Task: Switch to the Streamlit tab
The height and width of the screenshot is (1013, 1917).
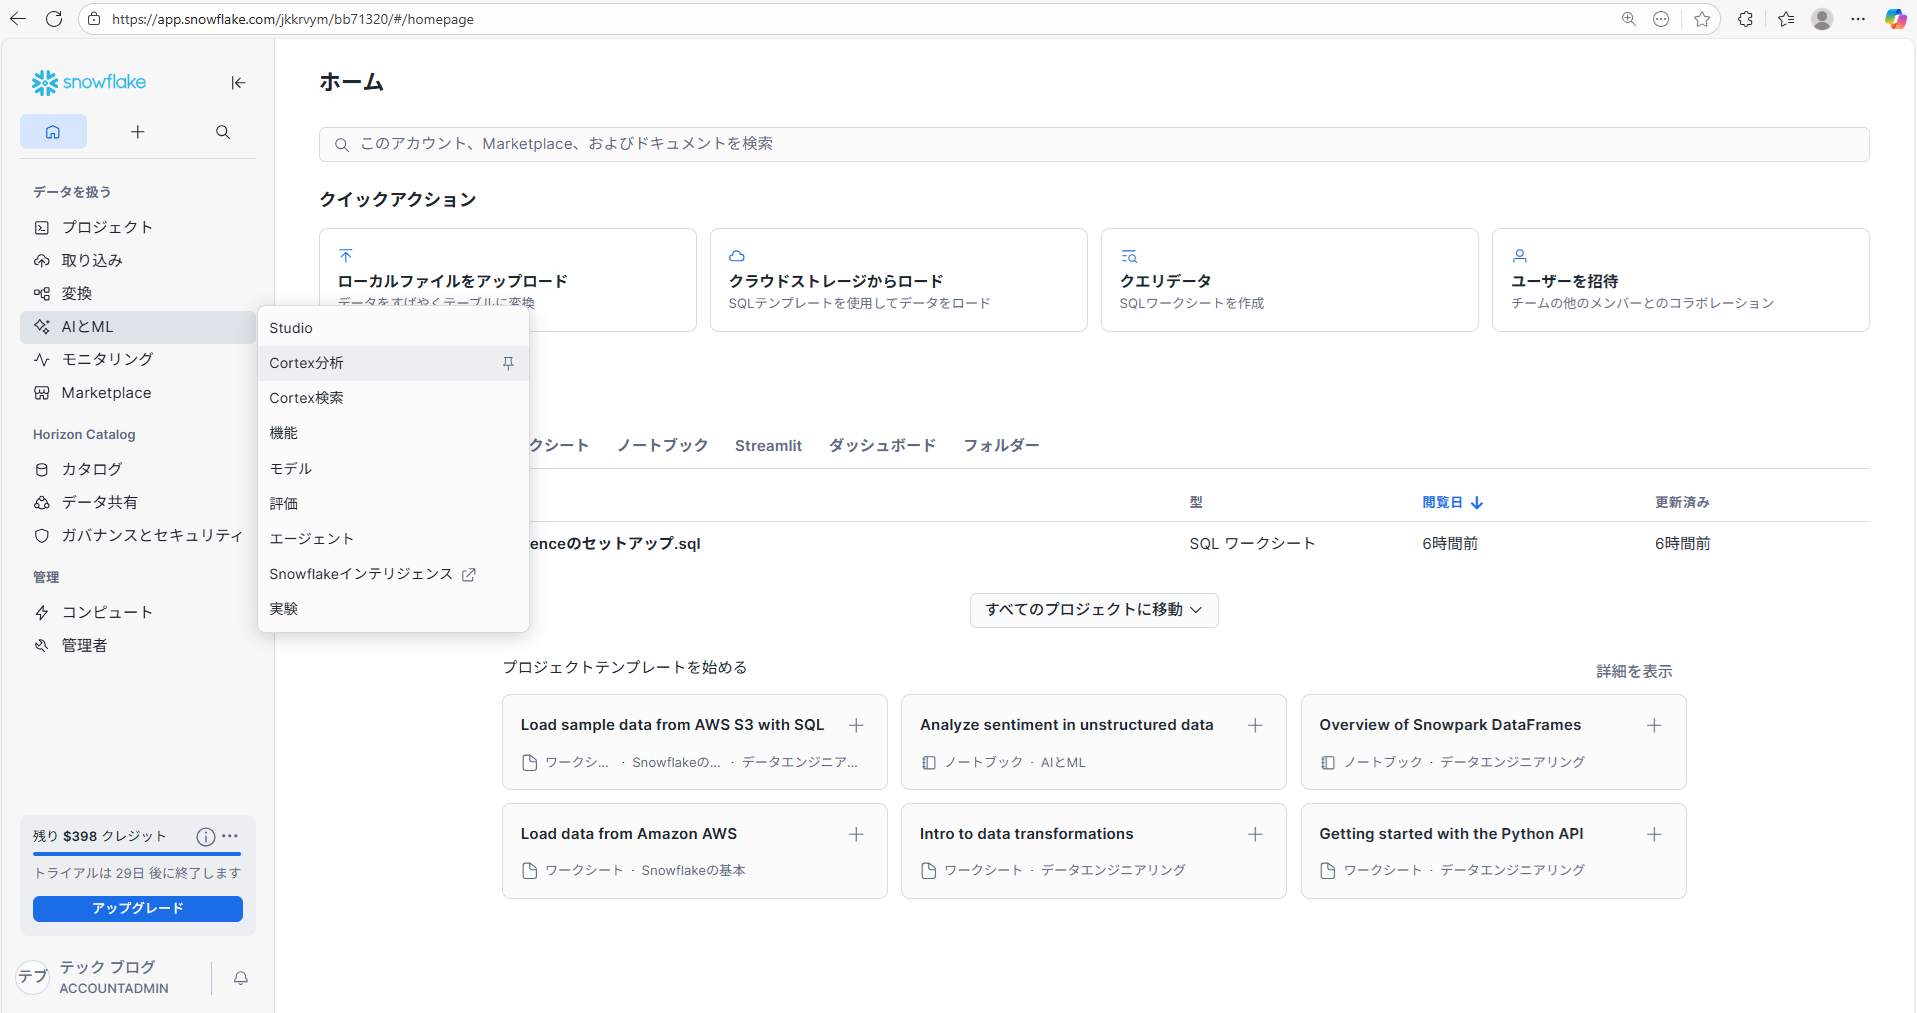Action: tap(768, 445)
